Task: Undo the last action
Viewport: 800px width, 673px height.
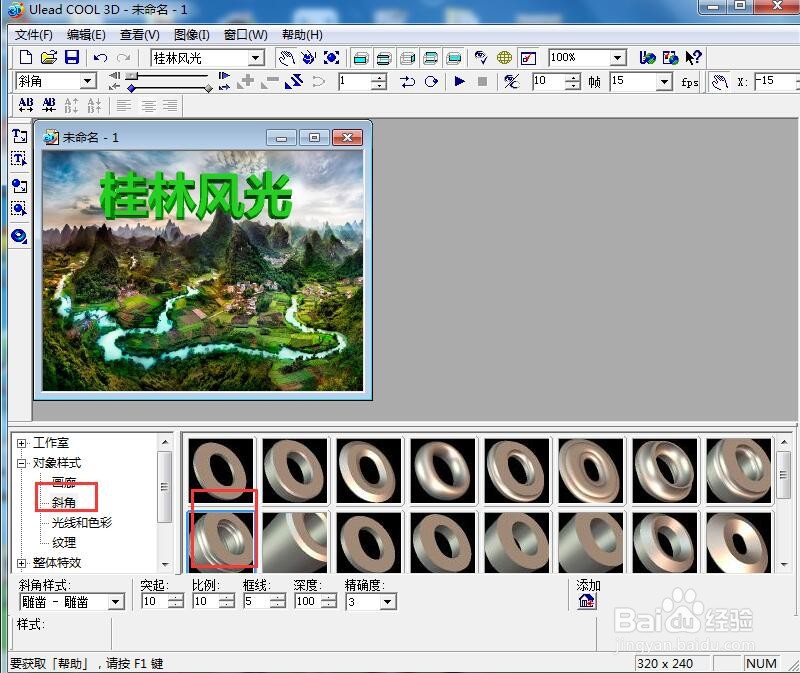Action: (101, 58)
